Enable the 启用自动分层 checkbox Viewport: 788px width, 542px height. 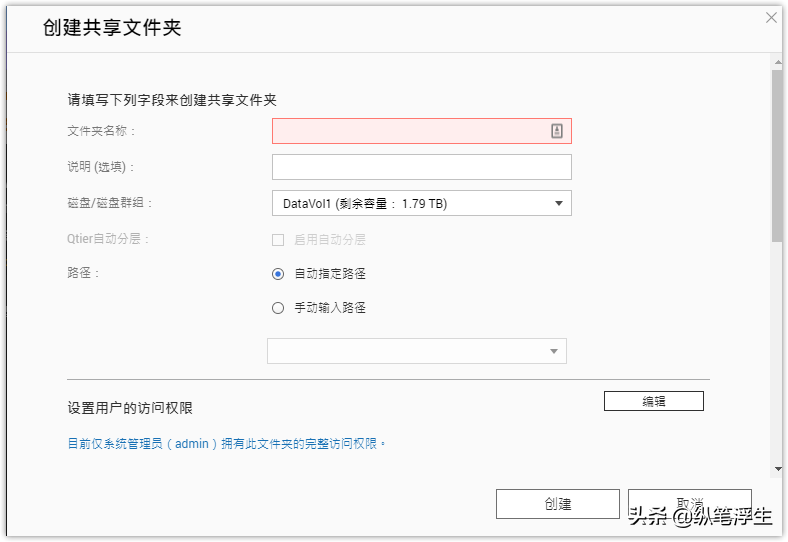pos(278,240)
